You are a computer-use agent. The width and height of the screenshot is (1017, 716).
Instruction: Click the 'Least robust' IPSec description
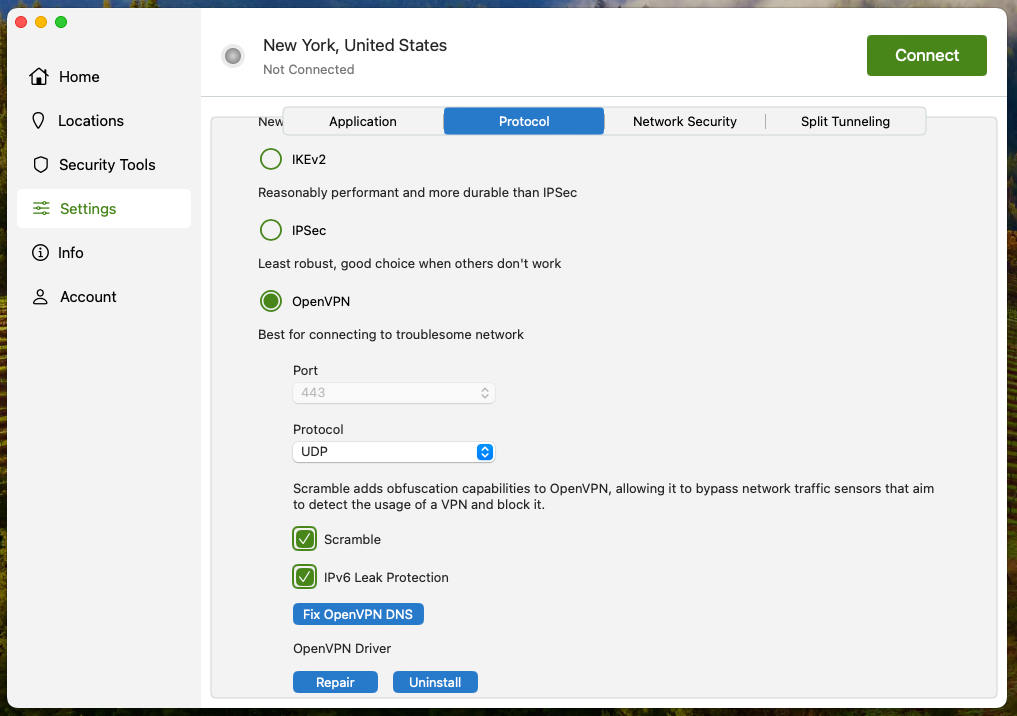click(409, 263)
